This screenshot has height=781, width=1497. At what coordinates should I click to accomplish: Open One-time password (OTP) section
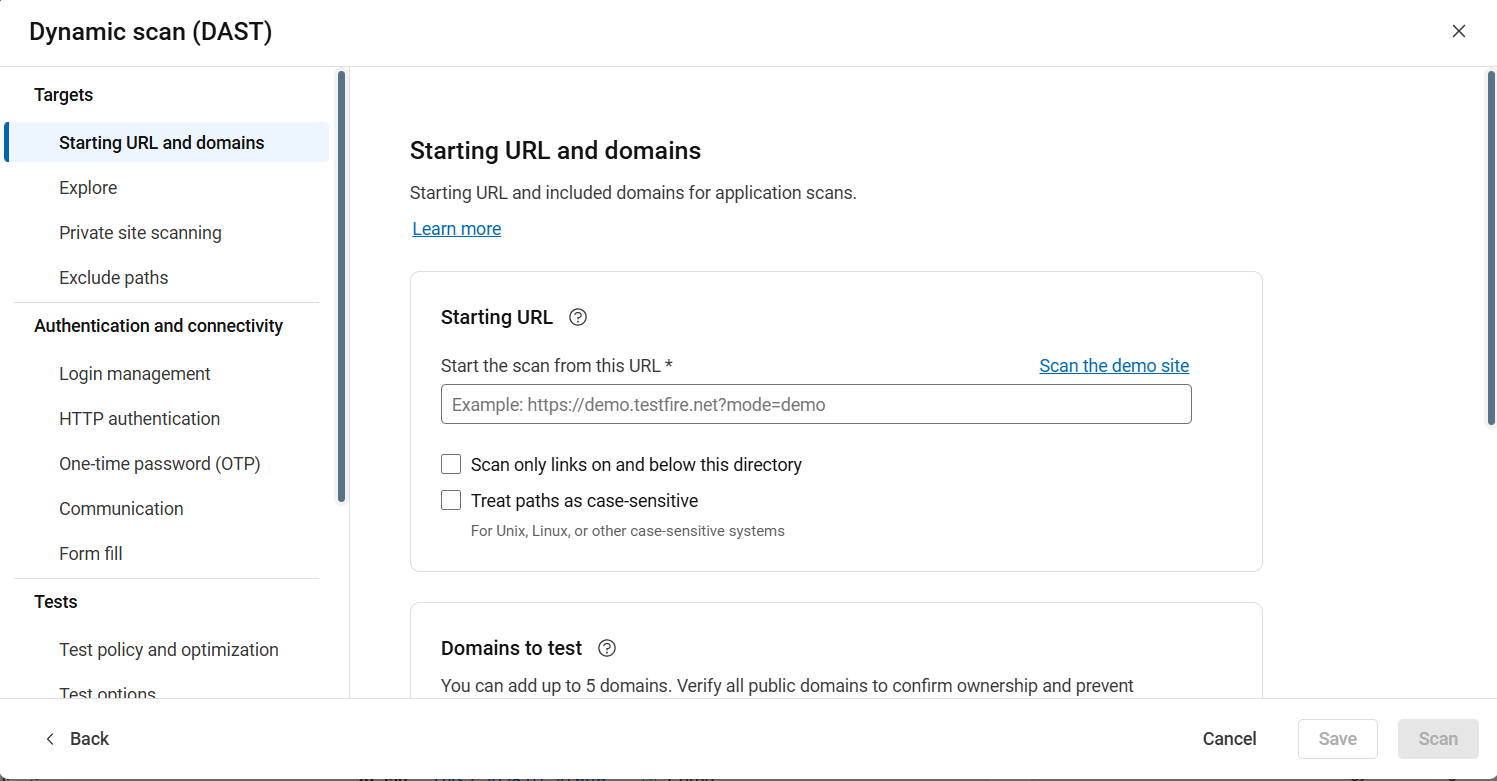(160, 464)
